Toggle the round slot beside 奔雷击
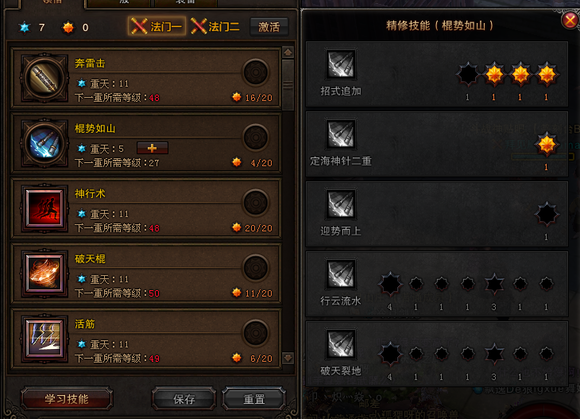This screenshot has height=419, width=580. click(256, 72)
